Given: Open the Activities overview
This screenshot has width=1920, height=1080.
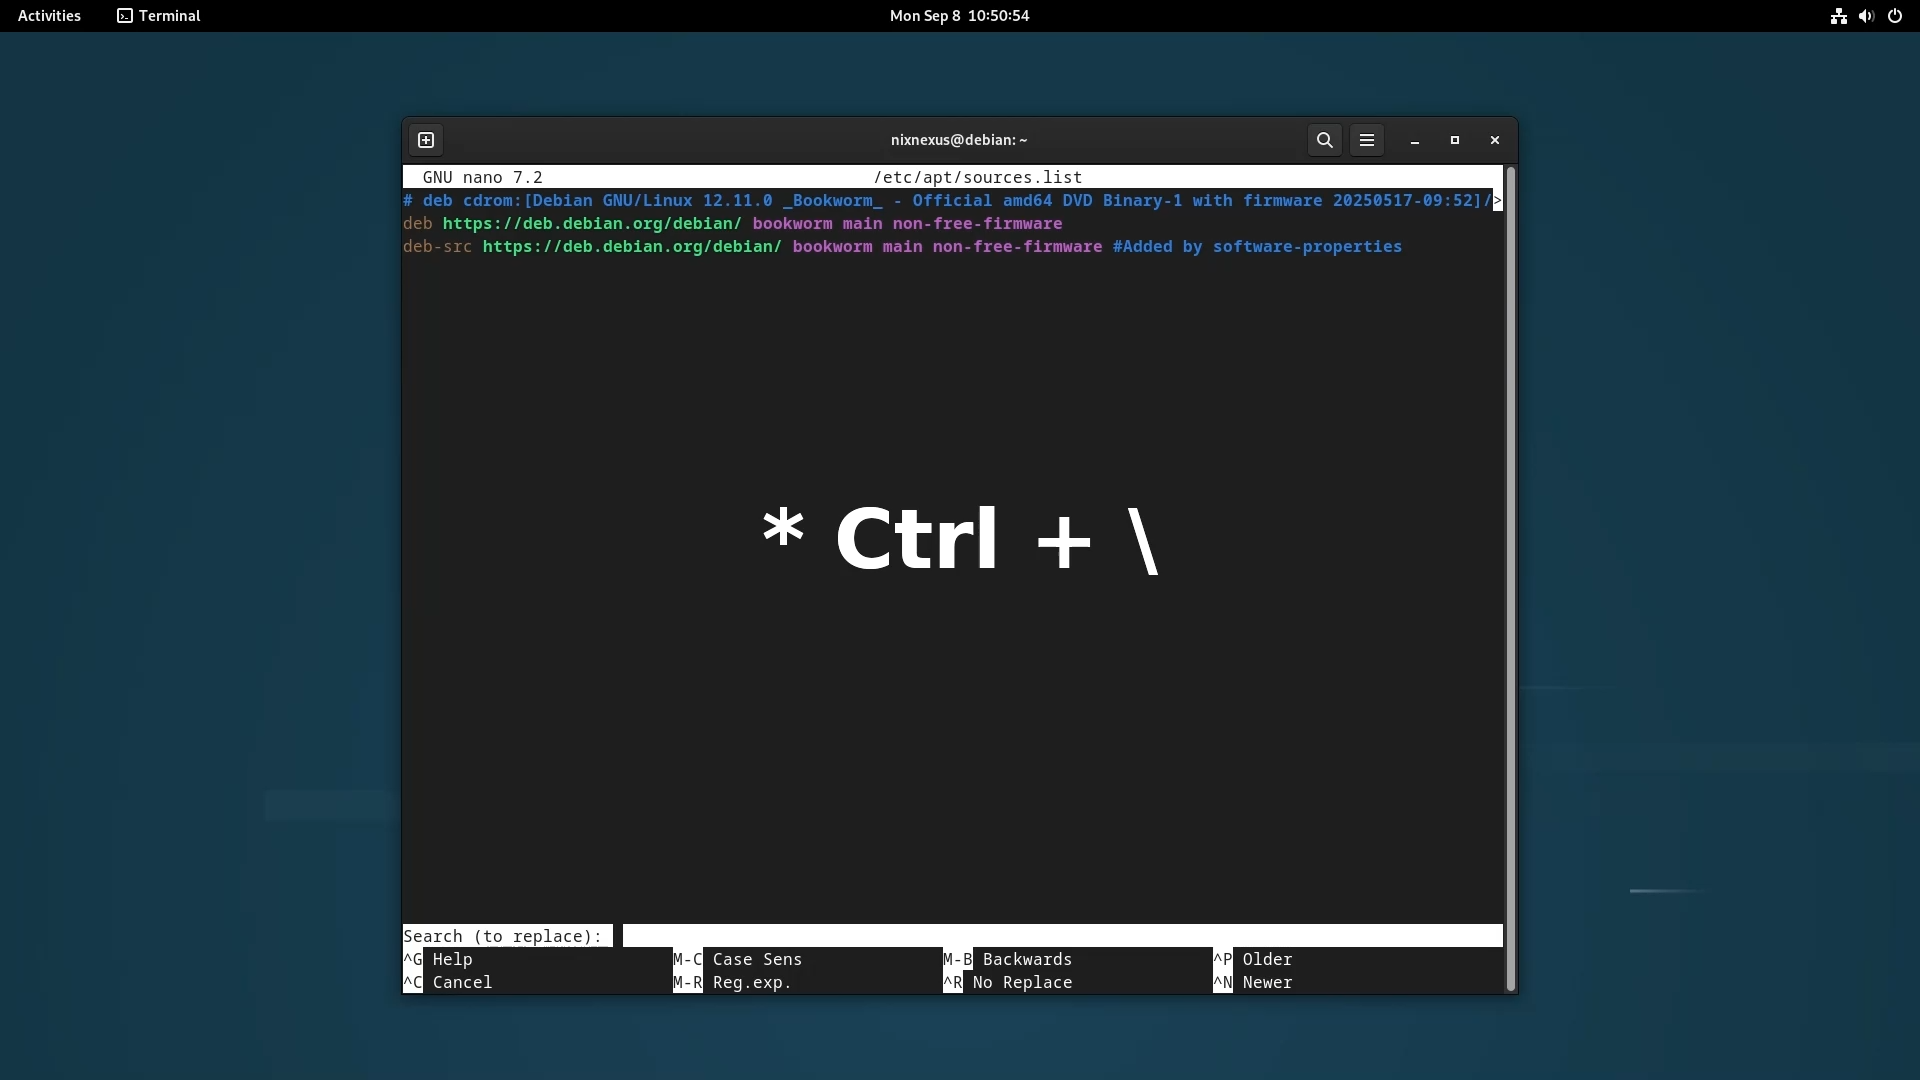Looking at the screenshot, I should pos(49,16).
